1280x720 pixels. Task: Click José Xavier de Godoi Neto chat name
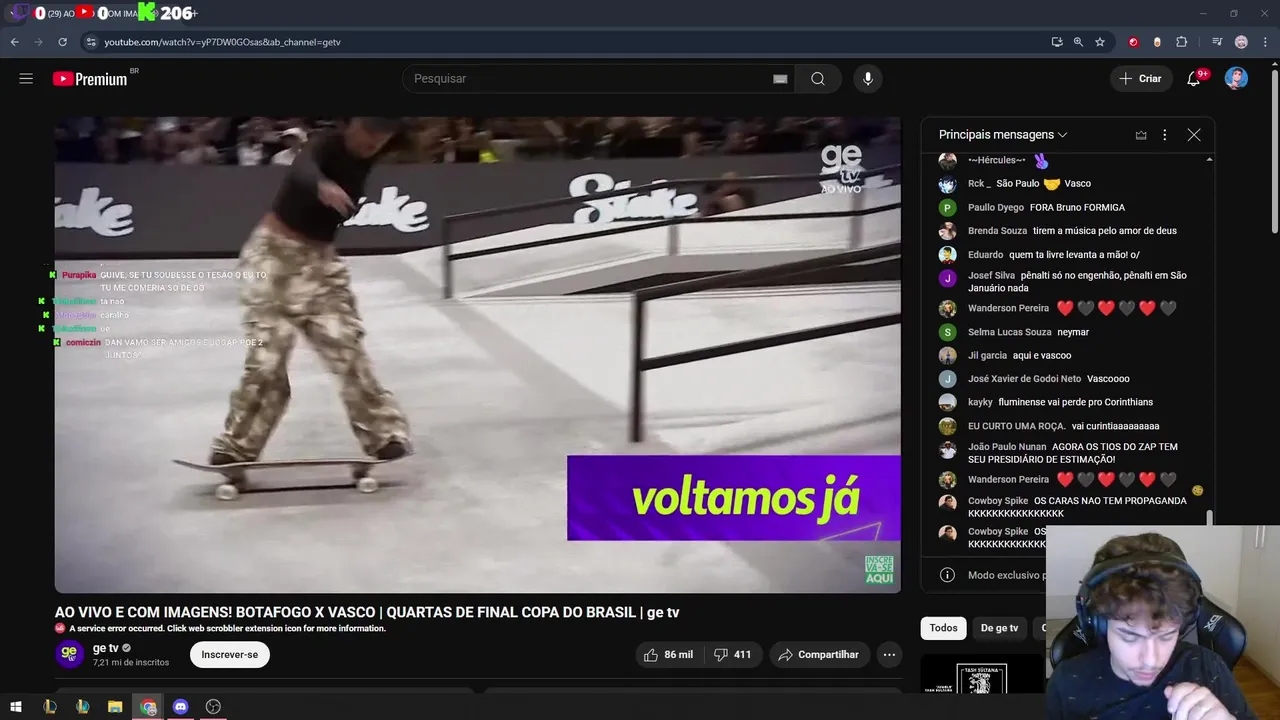coord(1024,379)
